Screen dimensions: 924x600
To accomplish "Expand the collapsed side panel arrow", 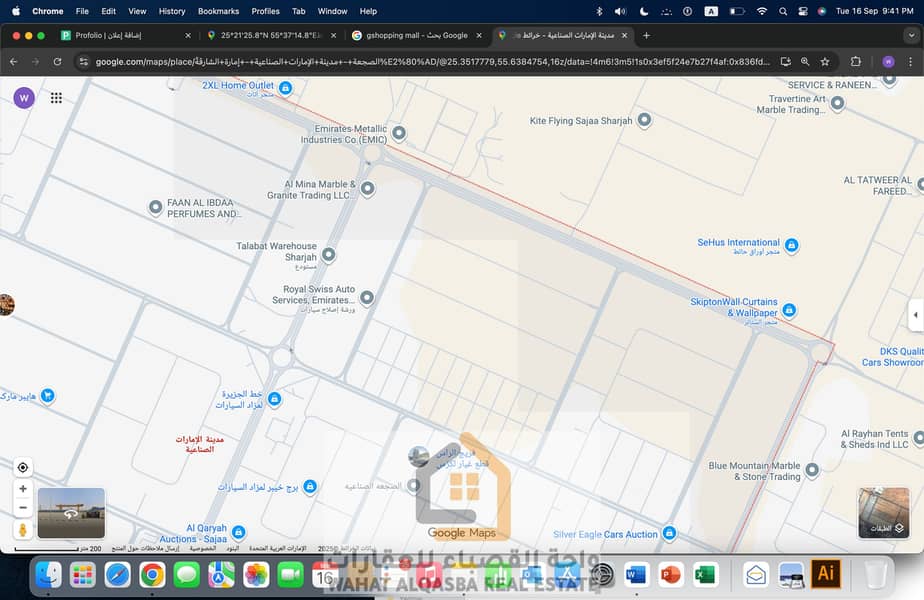I will (x=915, y=315).
